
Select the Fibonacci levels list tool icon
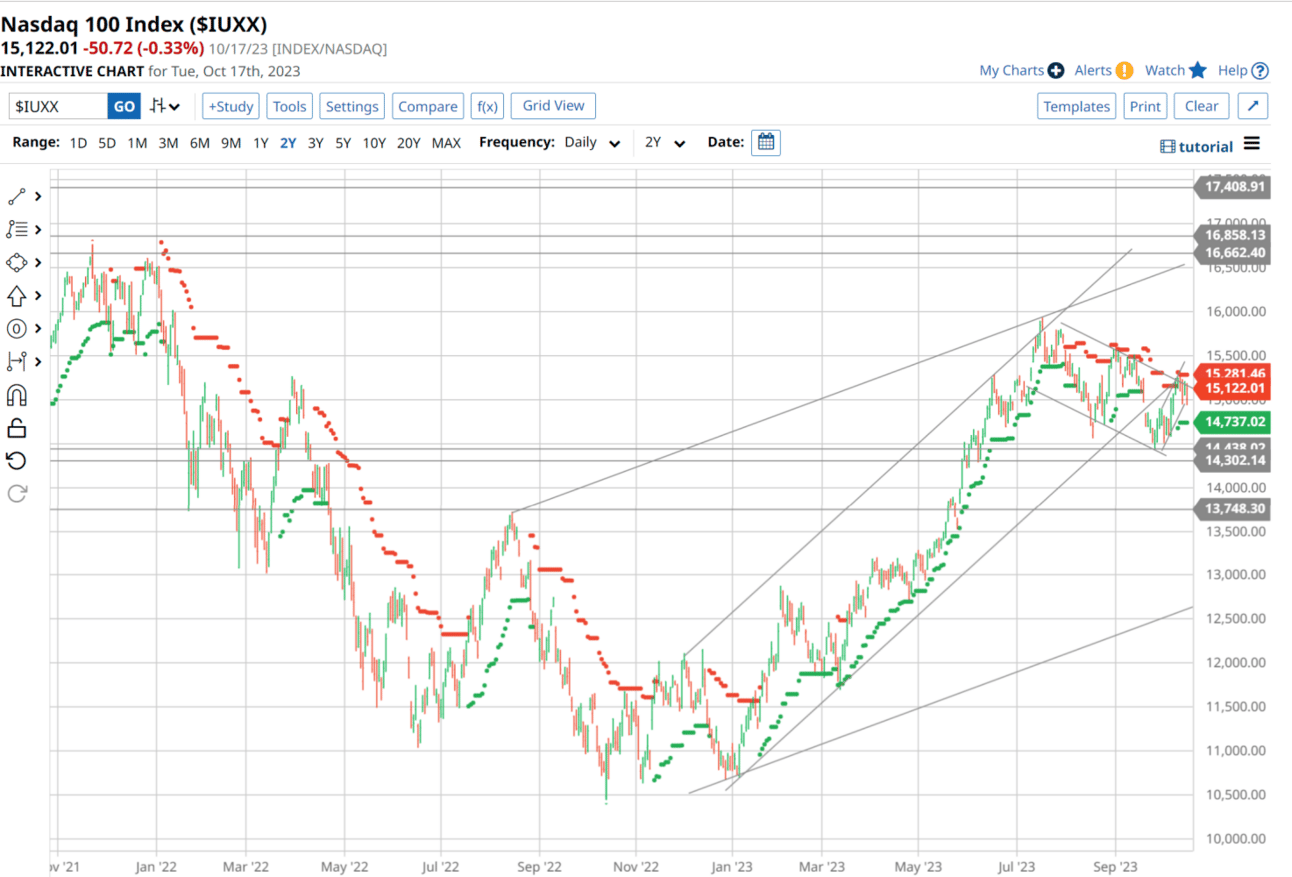coord(16,229)
